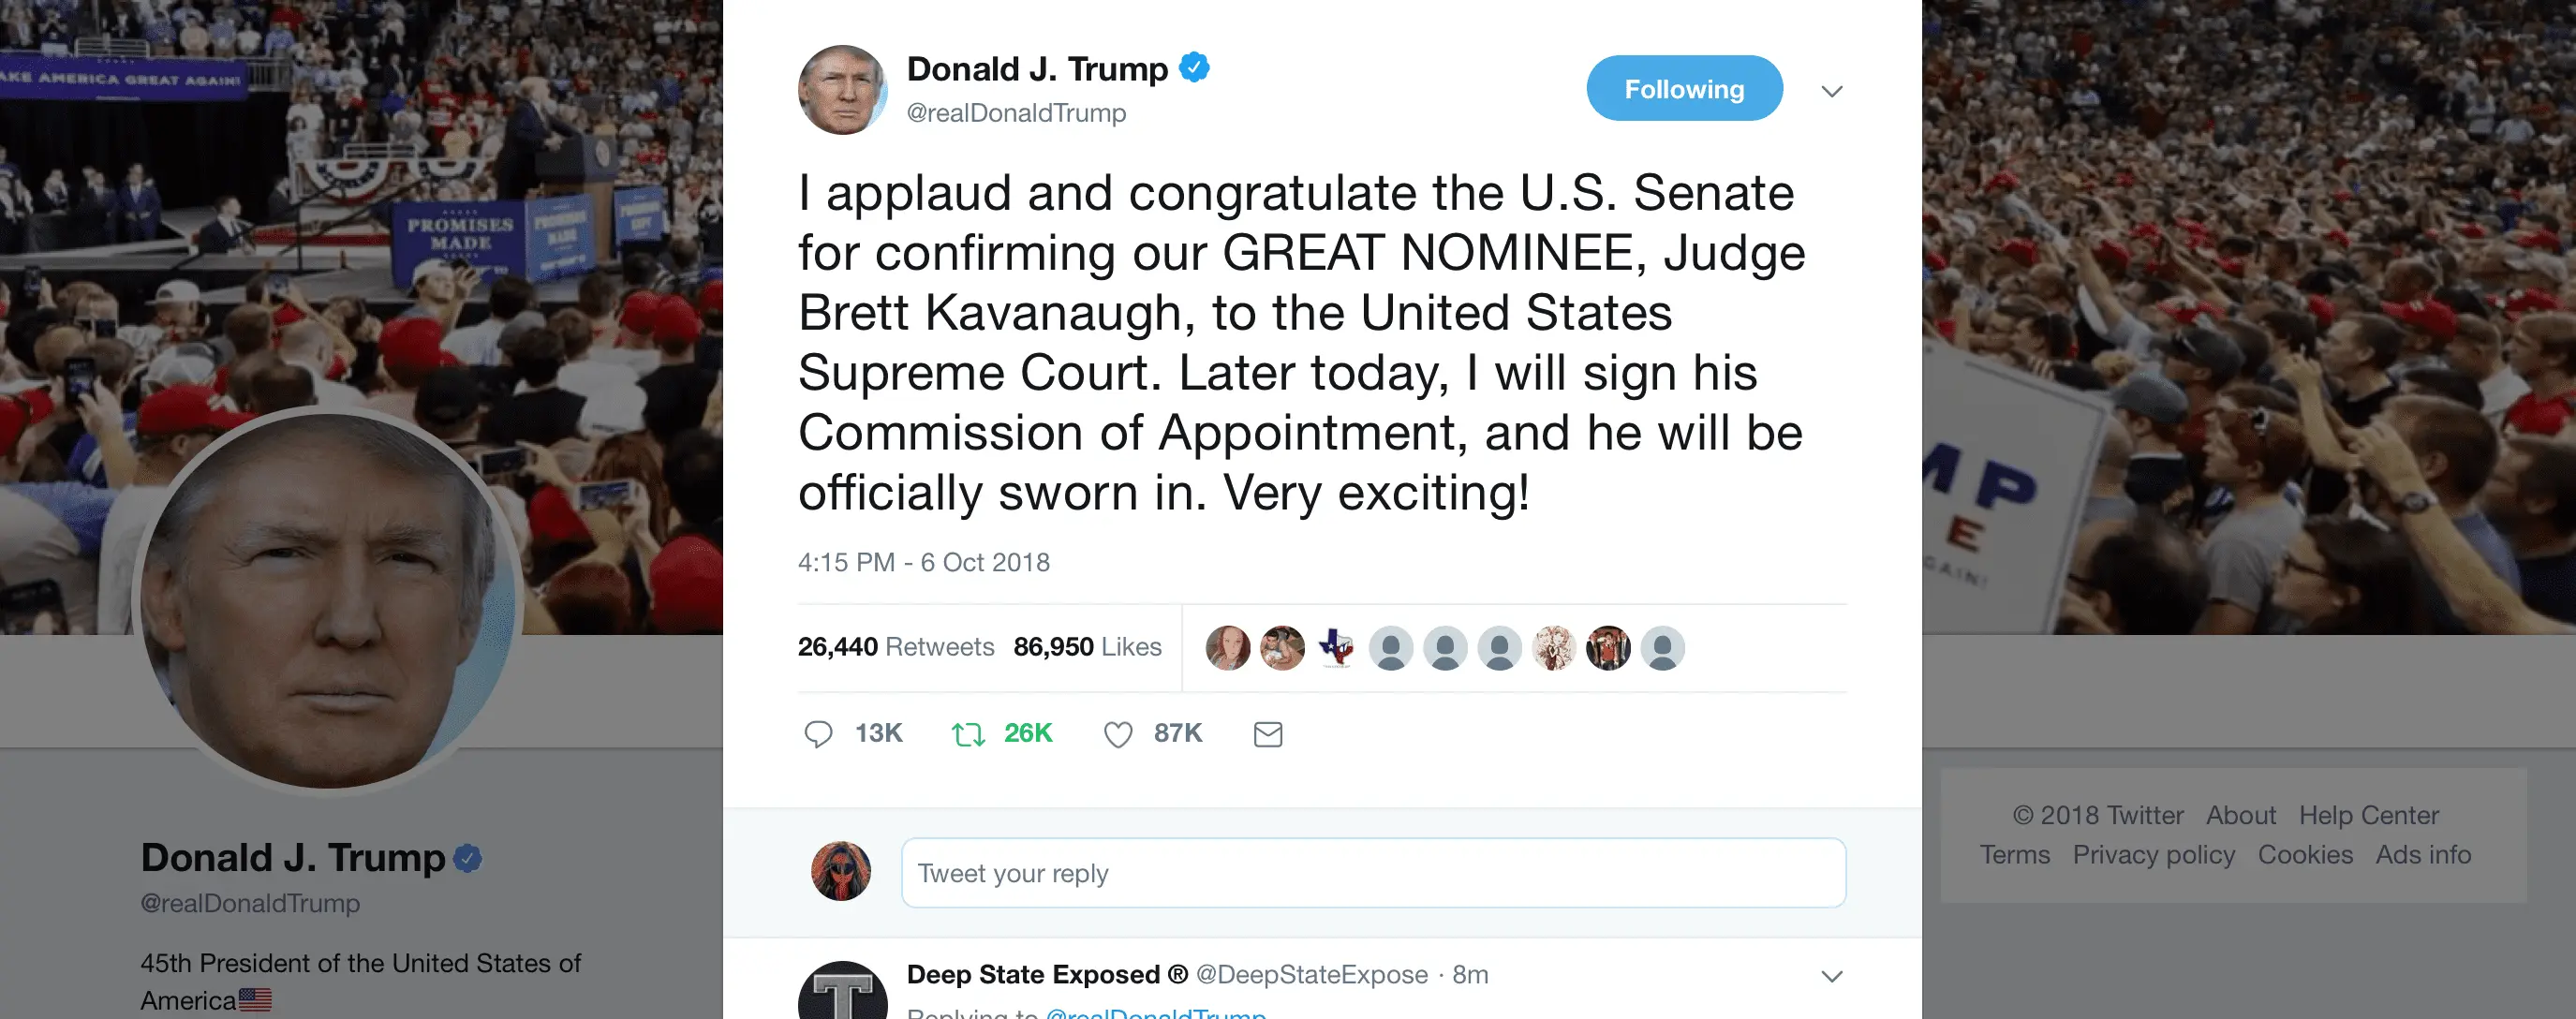This screenshot has width=2576, height=1019.
Task: Open the Help Center link
Action: point(2368,815)
